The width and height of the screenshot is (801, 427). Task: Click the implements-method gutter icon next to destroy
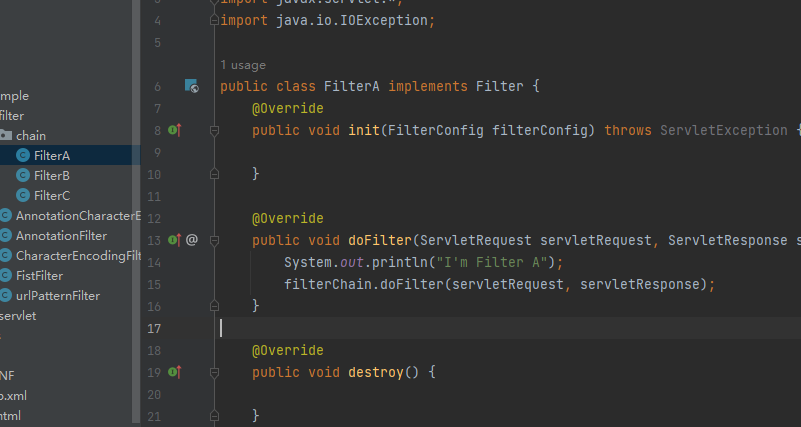[174, 371]
